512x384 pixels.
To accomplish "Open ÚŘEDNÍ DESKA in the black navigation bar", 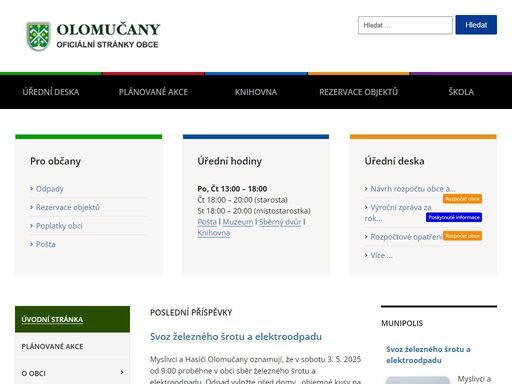I will click(x=51, y=92).
